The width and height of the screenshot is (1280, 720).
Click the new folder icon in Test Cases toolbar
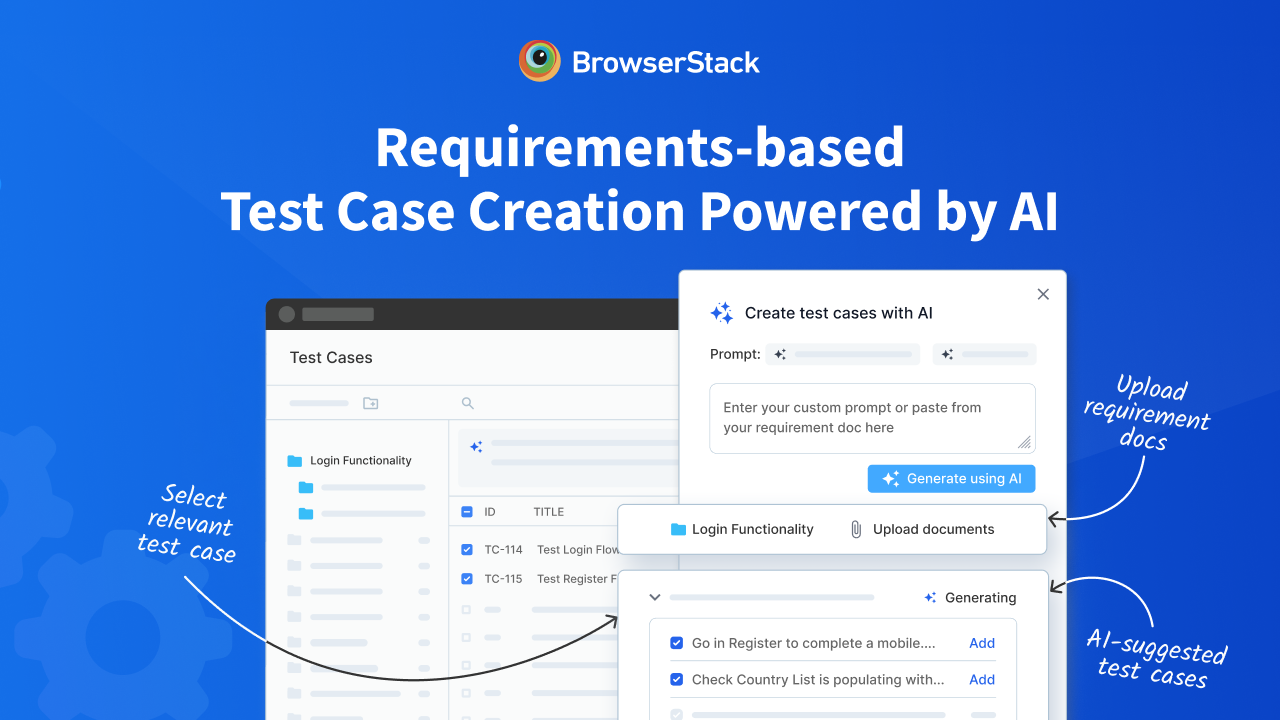[x=370, y=403]
